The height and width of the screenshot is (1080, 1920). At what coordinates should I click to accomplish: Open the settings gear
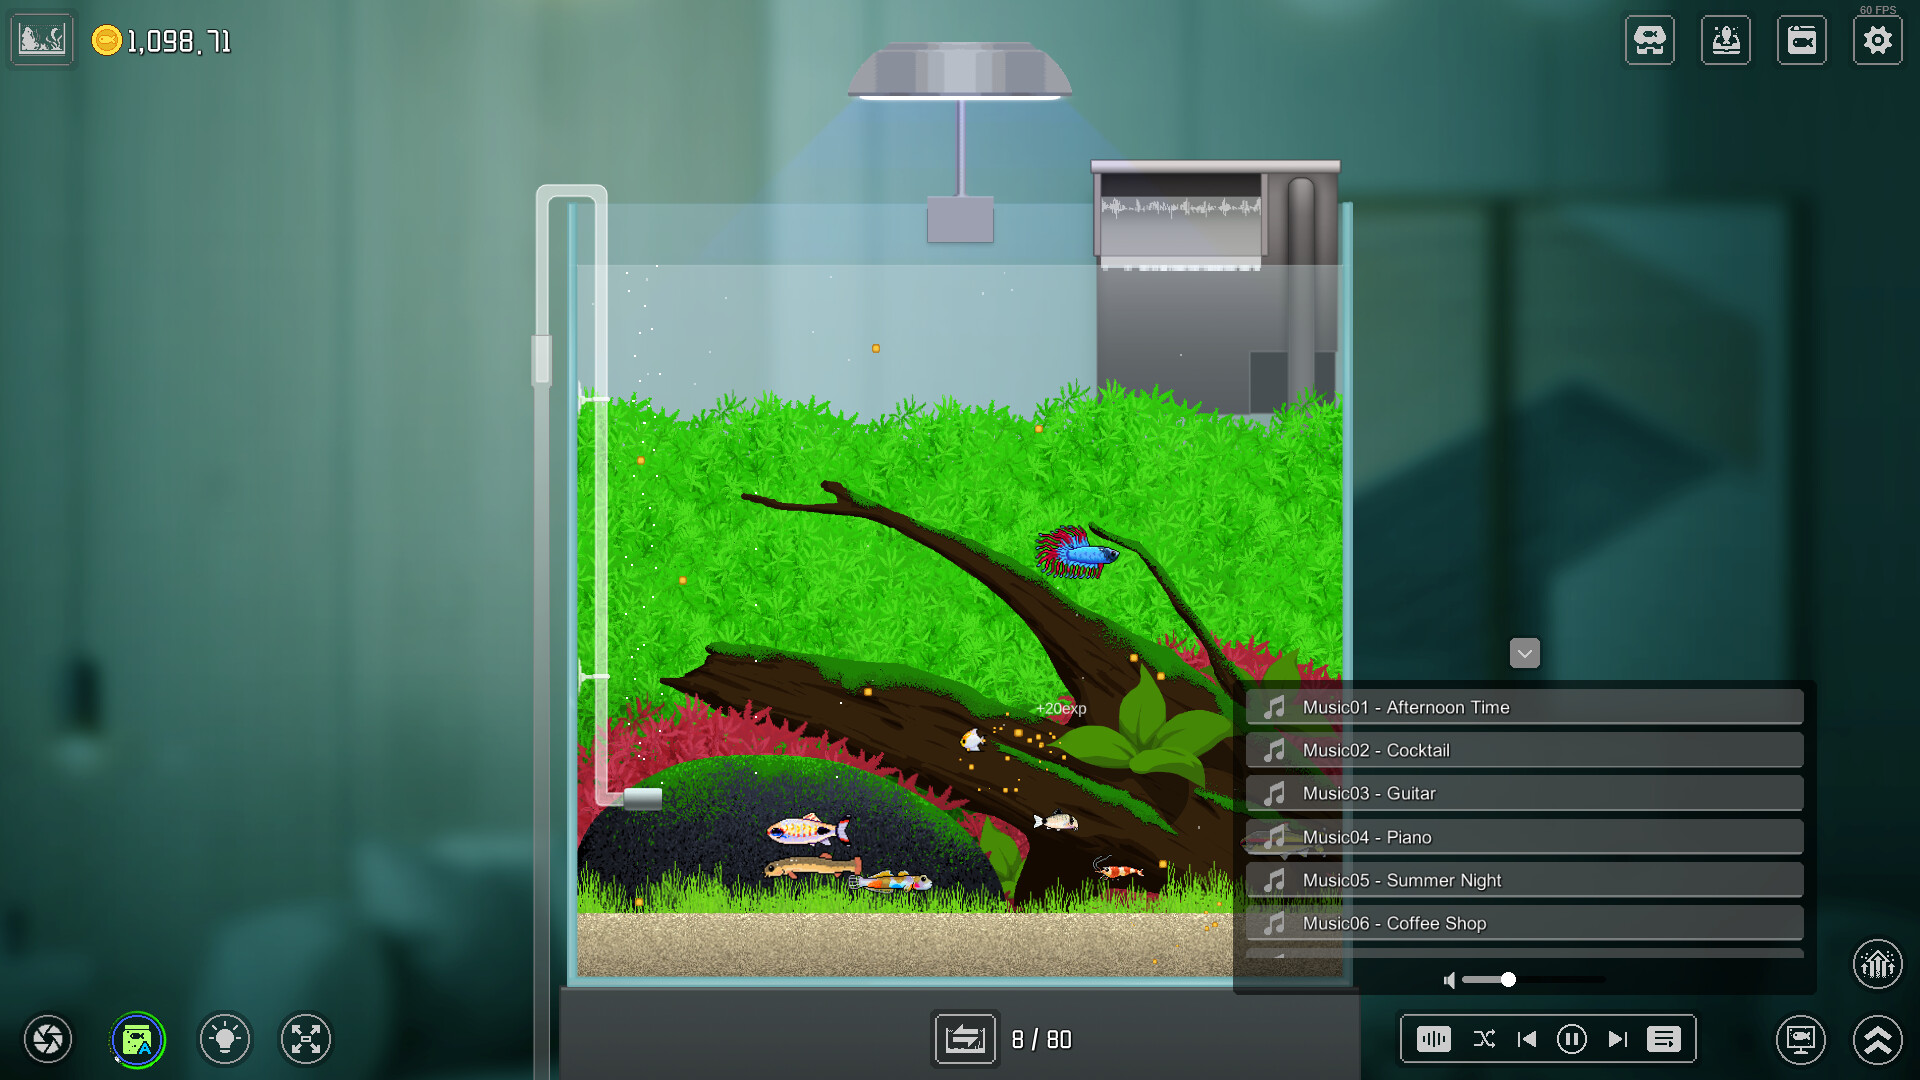(x=1877, y=41)
